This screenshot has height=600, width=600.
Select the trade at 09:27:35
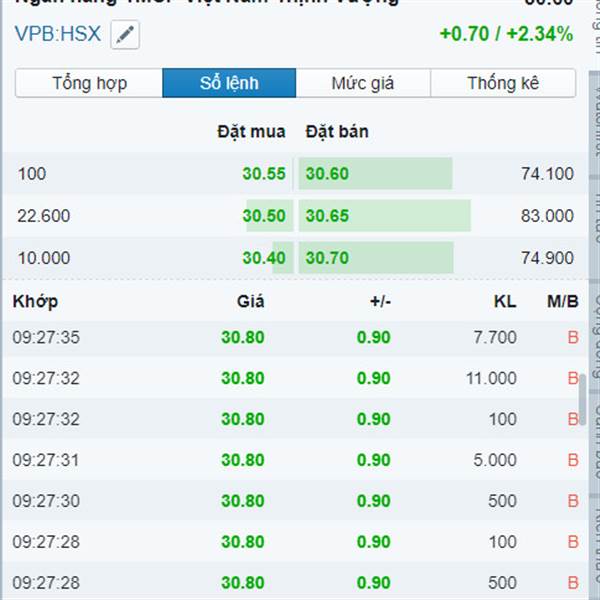[295, 338]
